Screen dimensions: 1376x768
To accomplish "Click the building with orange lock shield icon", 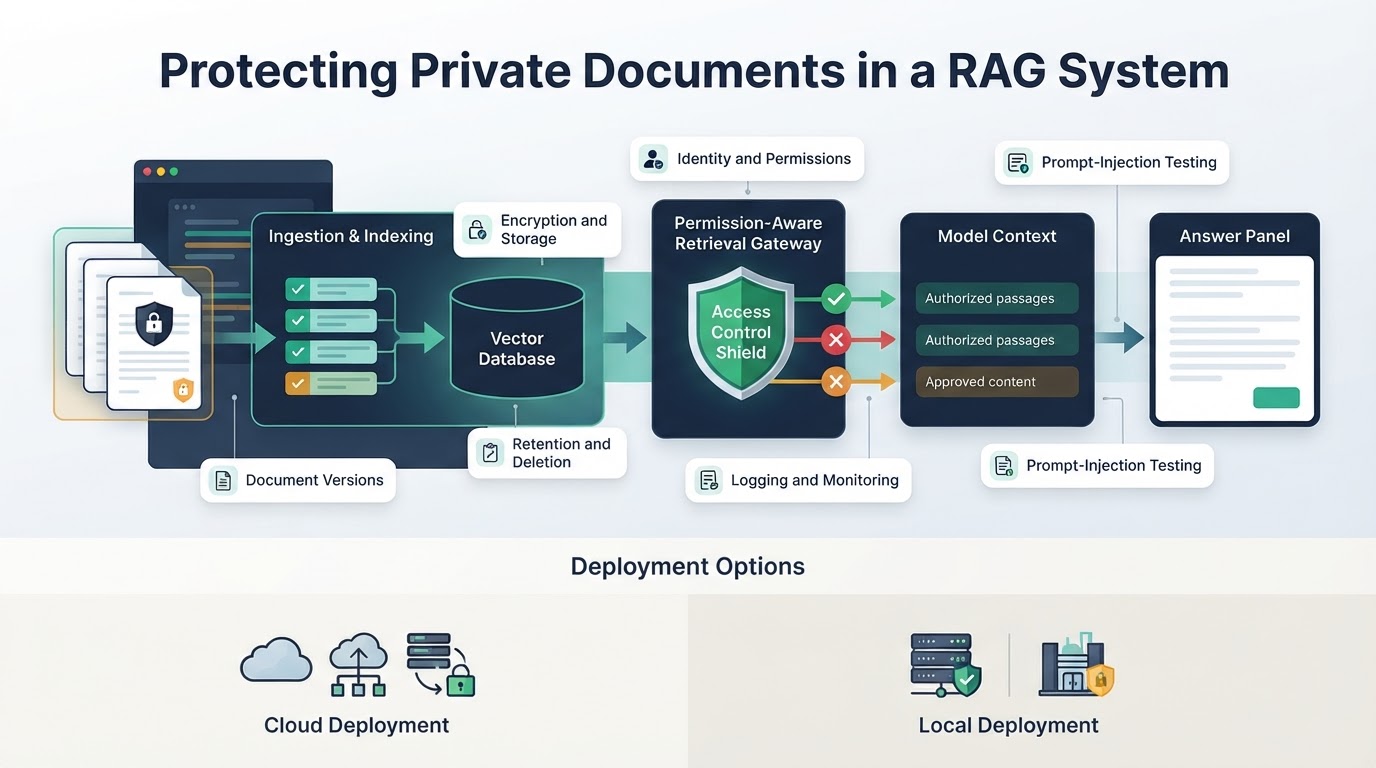I will point(1076,664).
